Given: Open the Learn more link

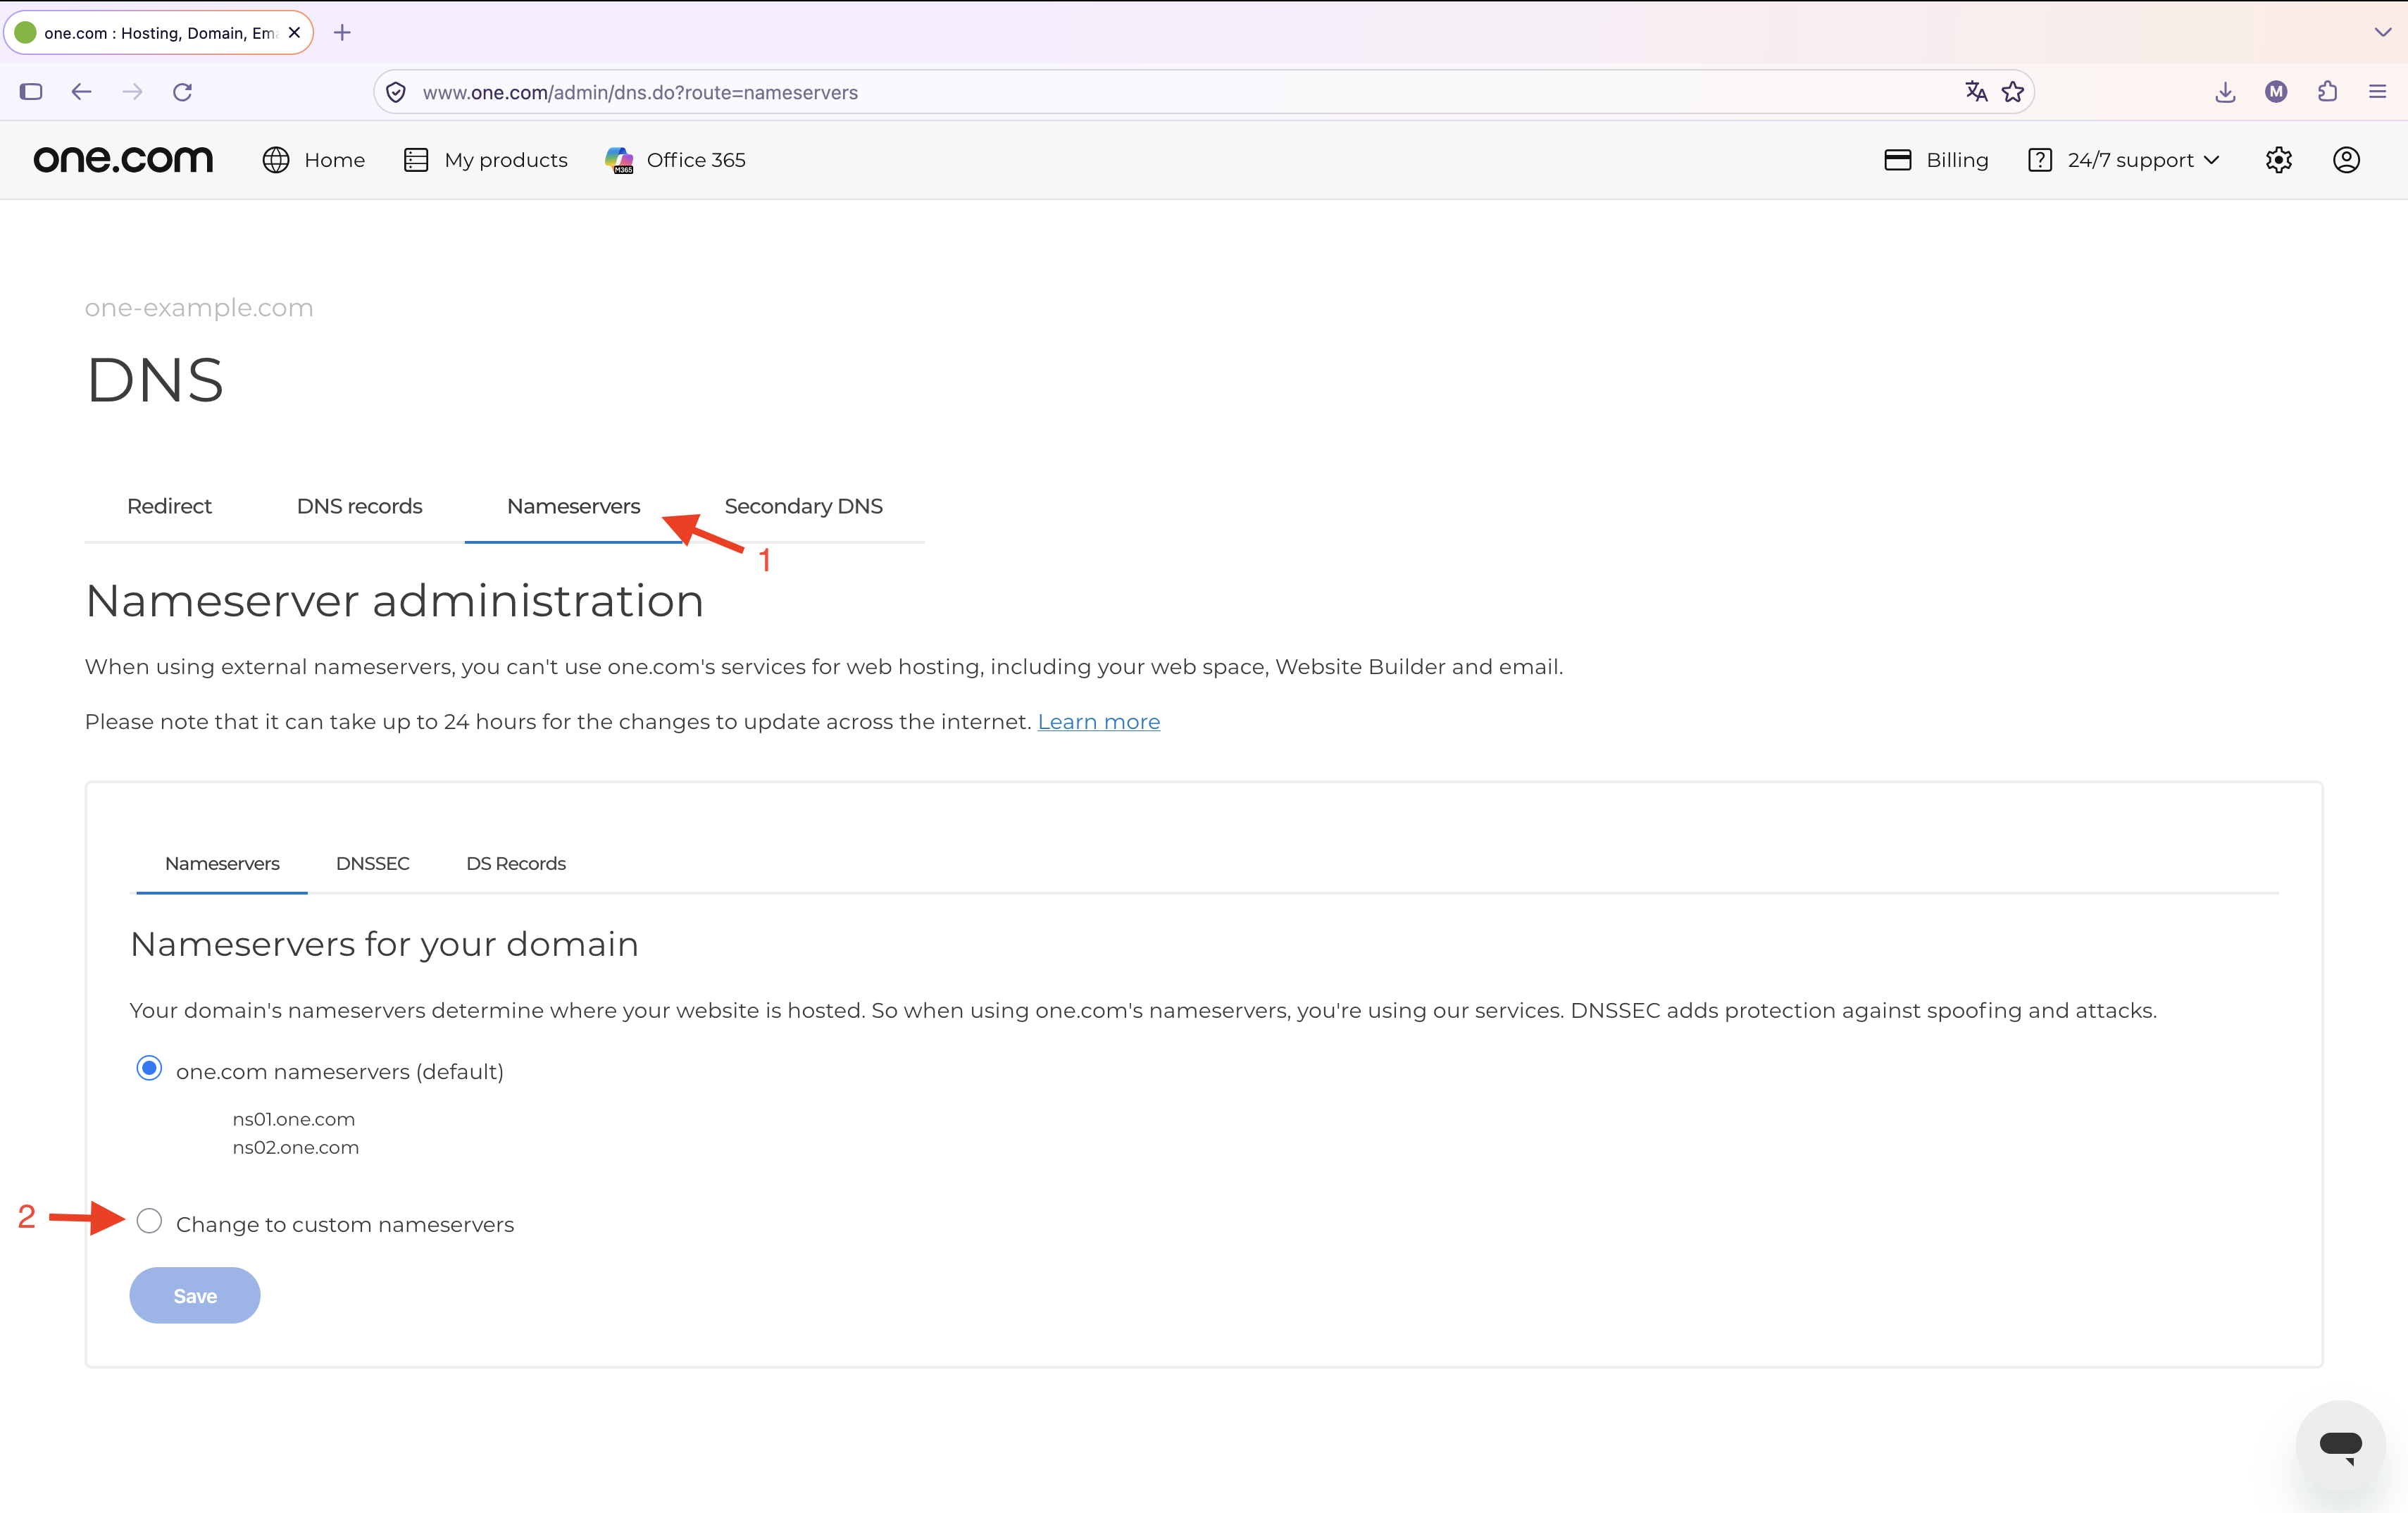Looking at the screenshot, I should (x=1098, y=722).
